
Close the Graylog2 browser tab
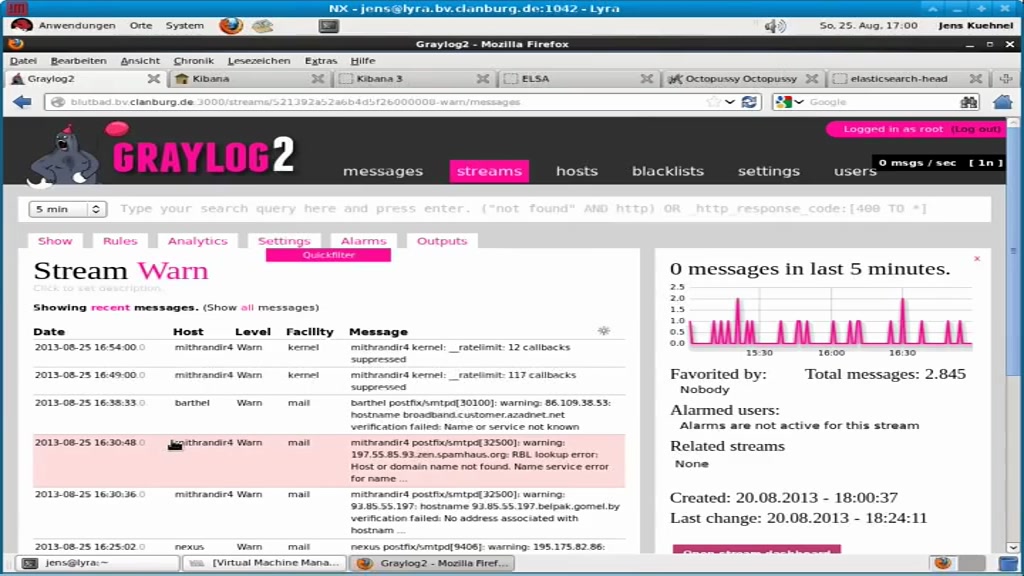[153, 78]
